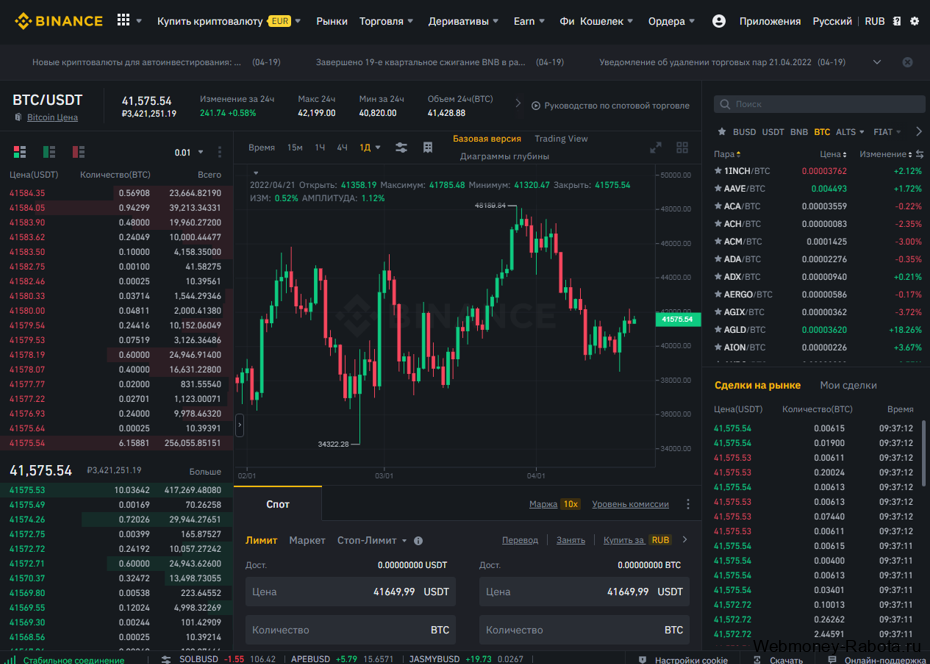Click the chart grid layout icon
Image resolution: width=930 pixels, height=664 pixels.
tap(428, 147)
